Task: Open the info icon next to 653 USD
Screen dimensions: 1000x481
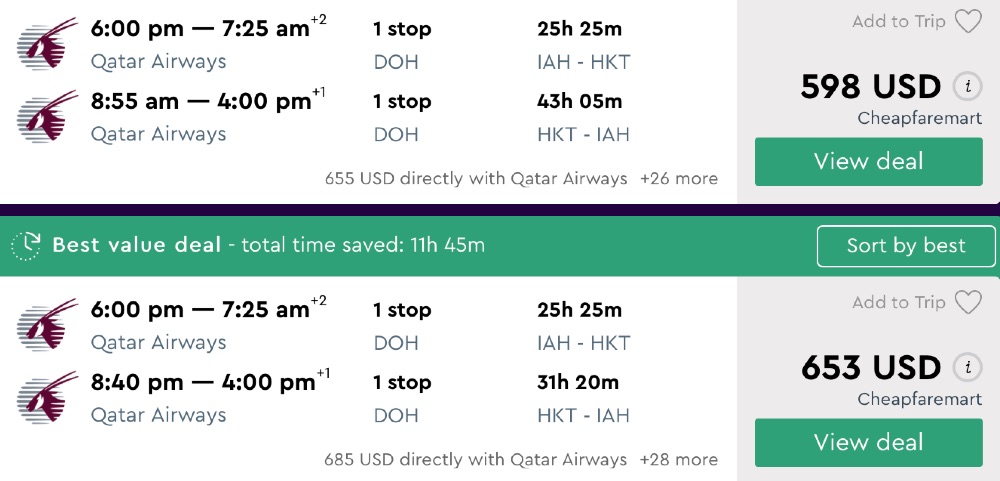Action: pos(966,368)
